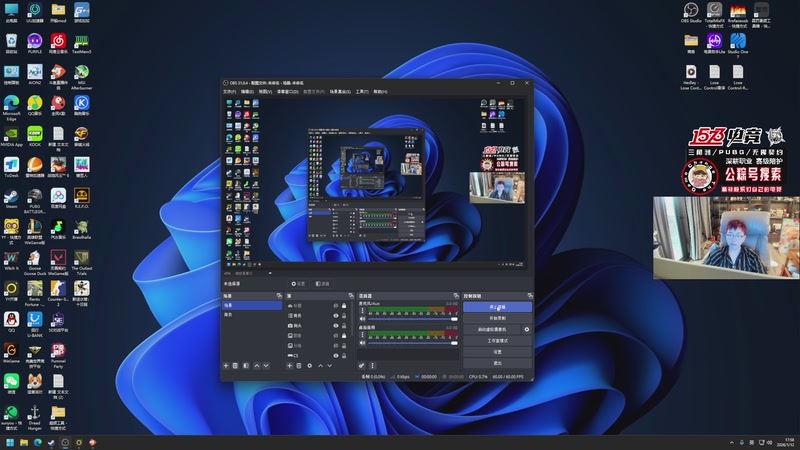Toggle visibility eye of the list-icon source
Image resolution: width=800 pixels, height=450 pixels.
336,316
